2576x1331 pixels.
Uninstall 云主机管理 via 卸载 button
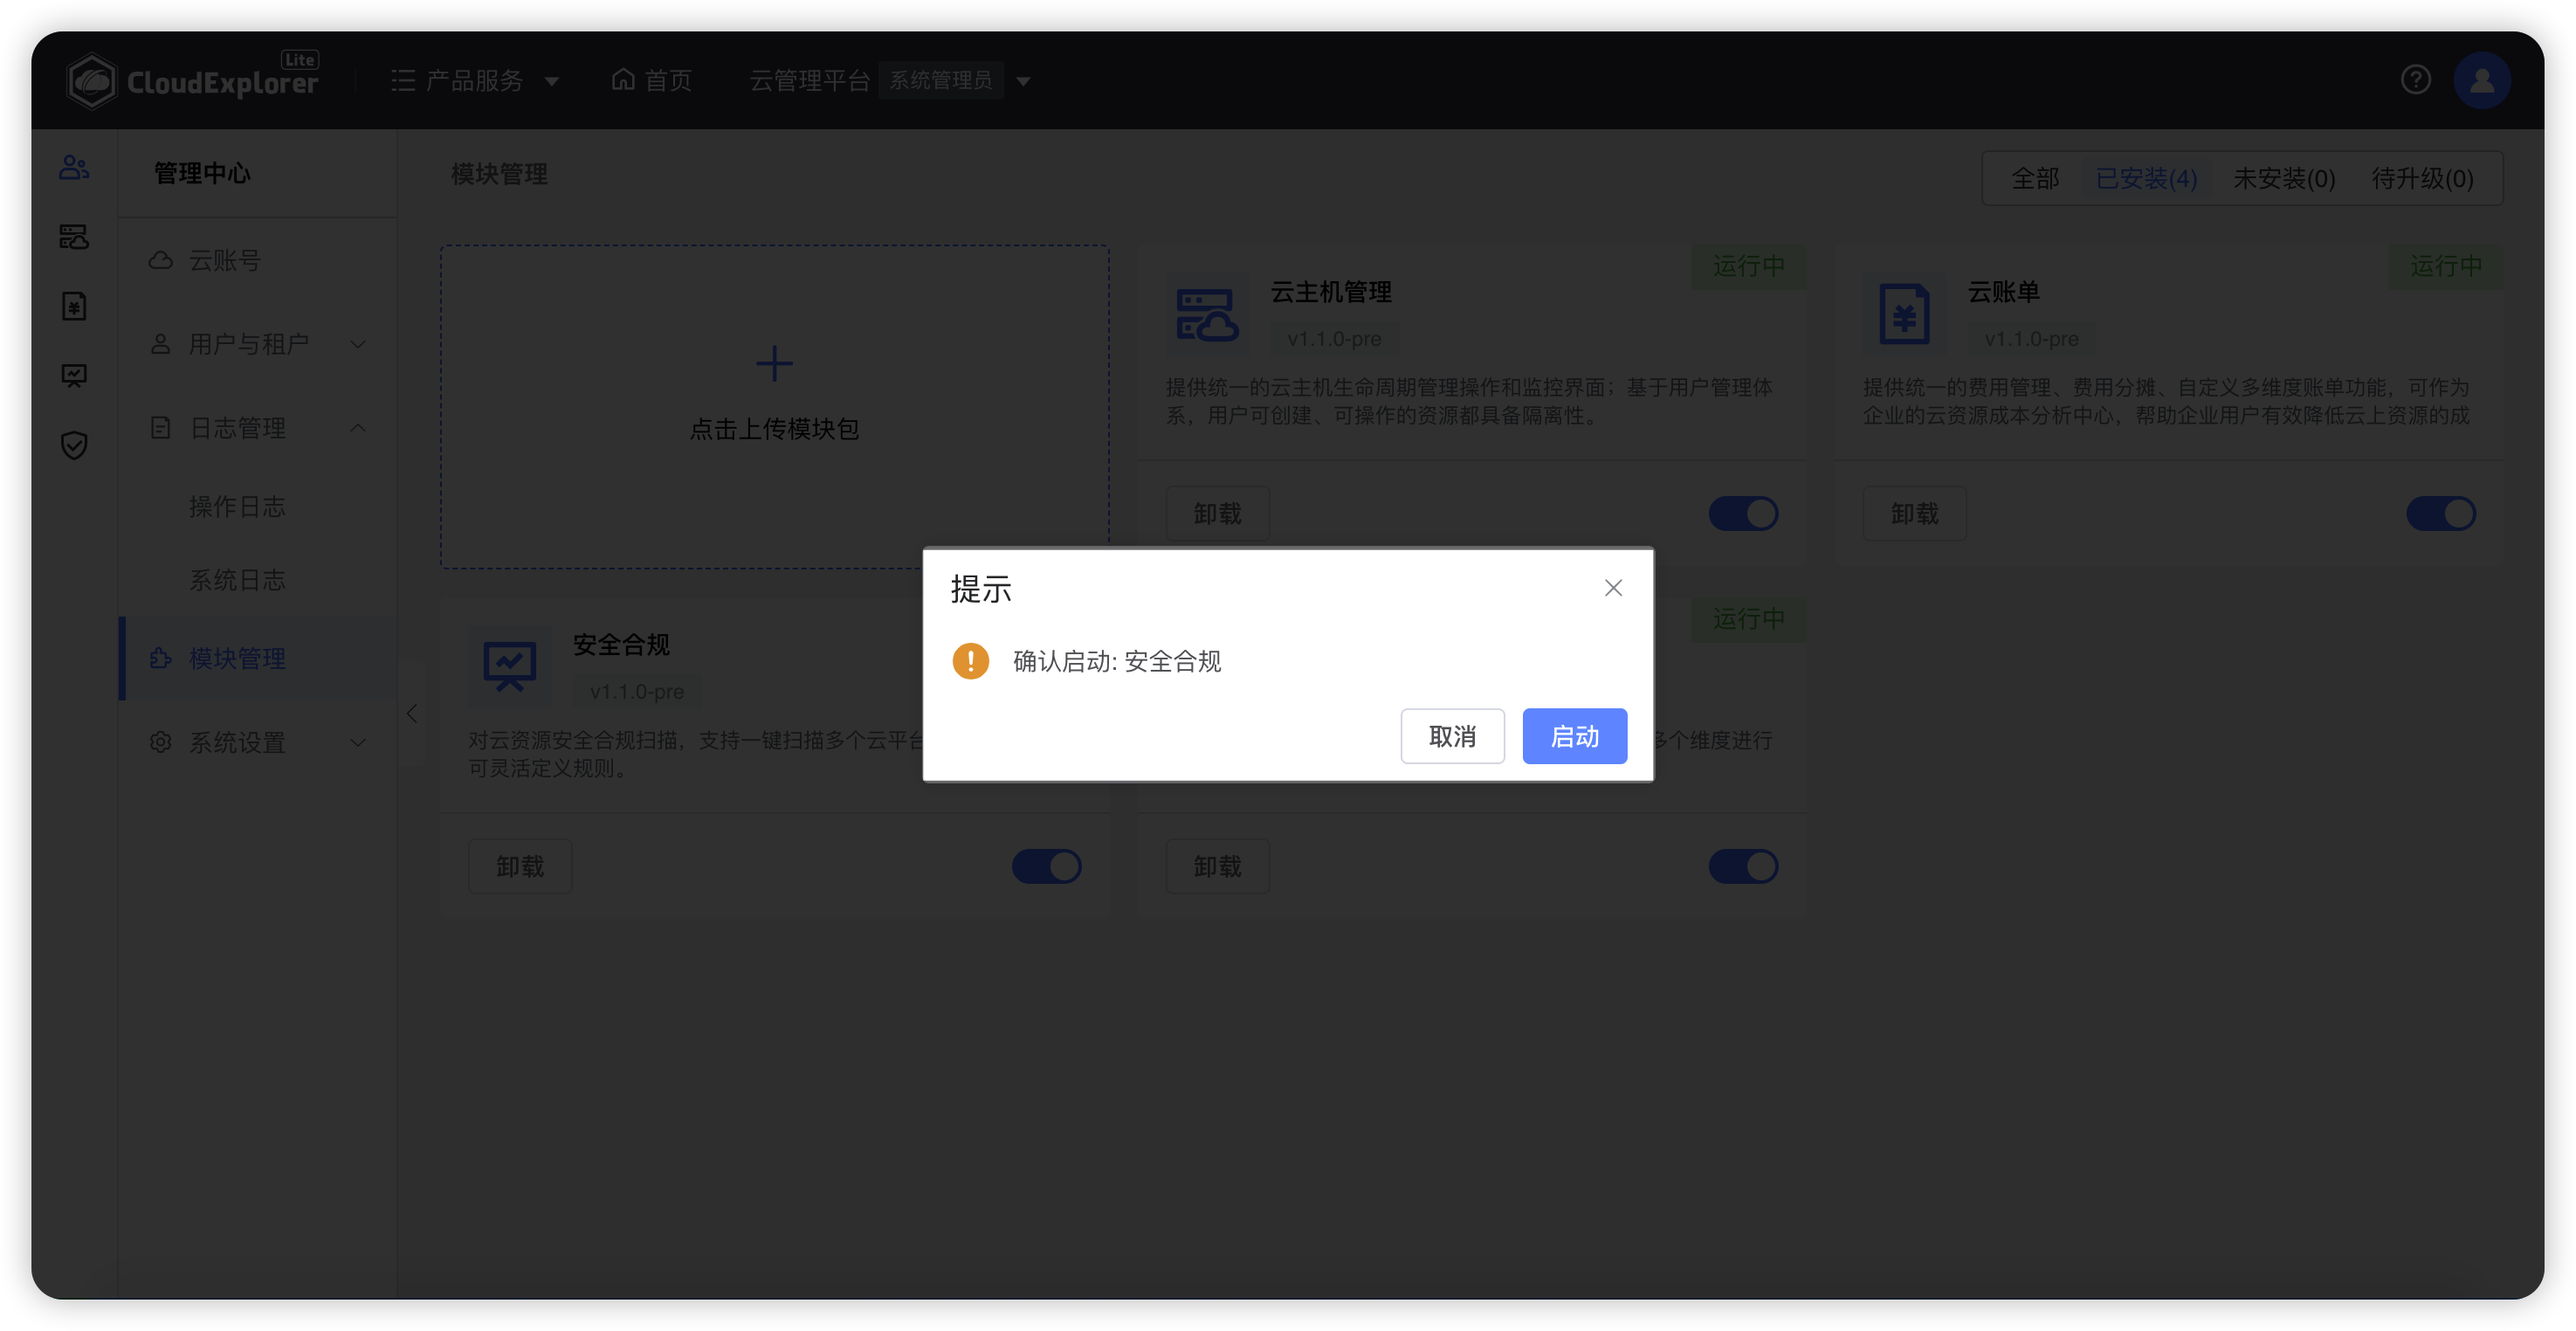pos(1217,513)
